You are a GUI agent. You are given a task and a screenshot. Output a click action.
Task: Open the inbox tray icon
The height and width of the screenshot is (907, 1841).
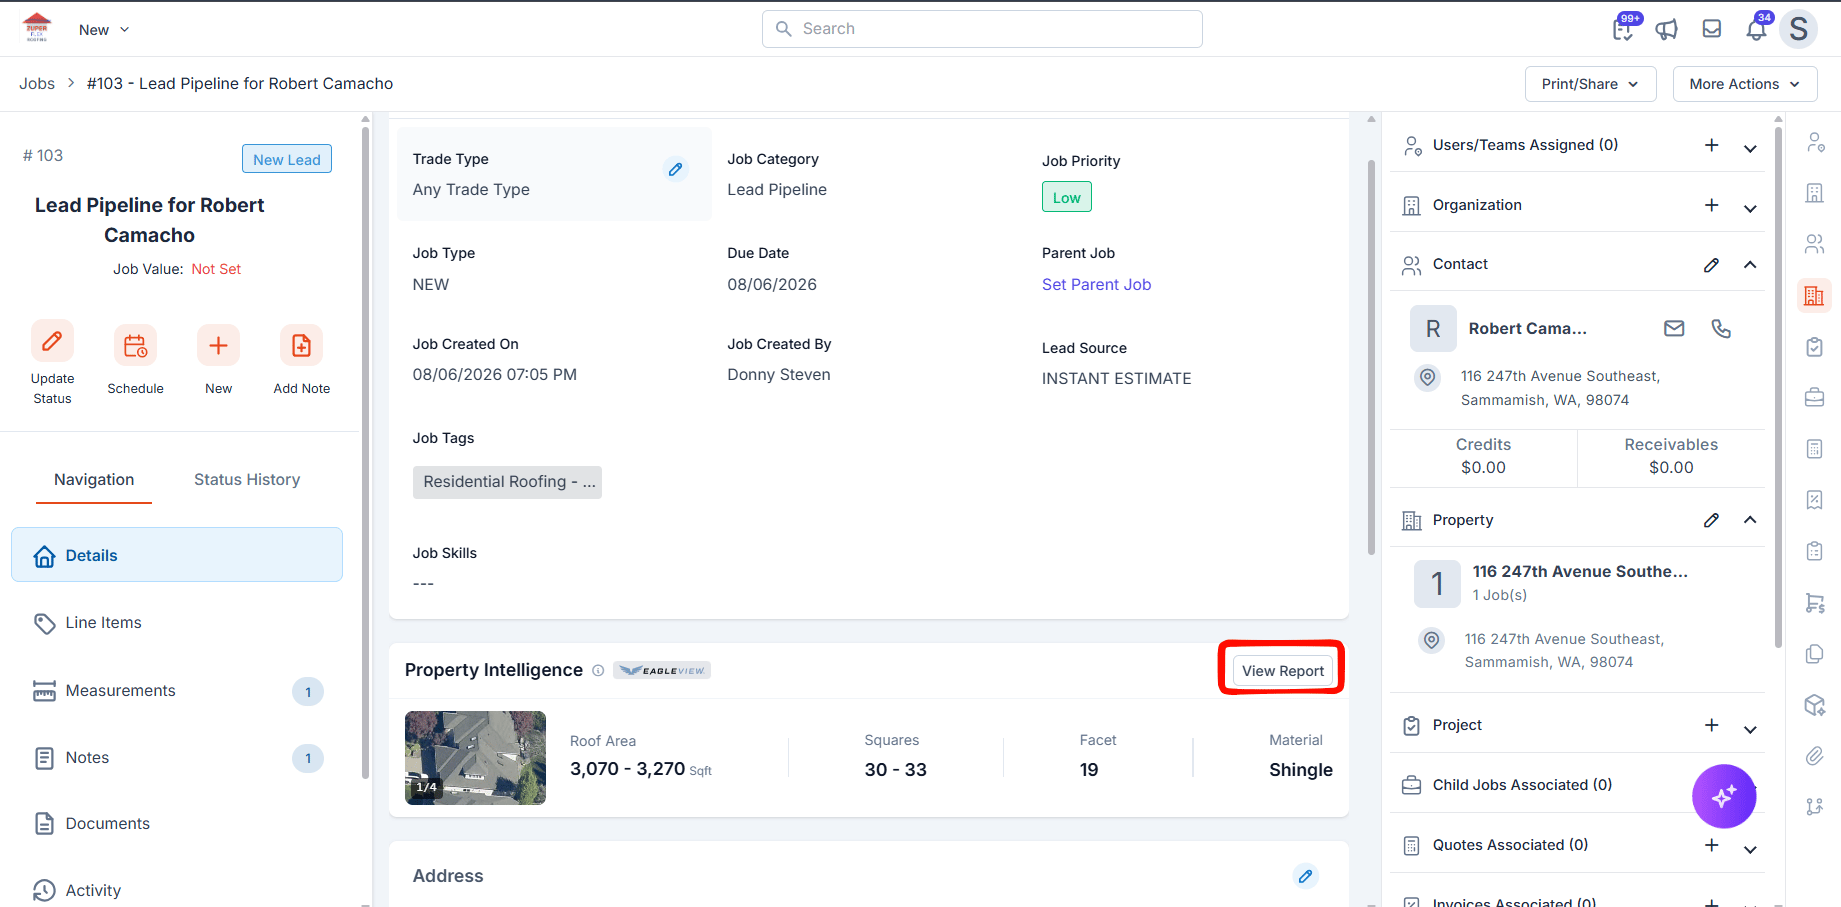coord(1712,29)
